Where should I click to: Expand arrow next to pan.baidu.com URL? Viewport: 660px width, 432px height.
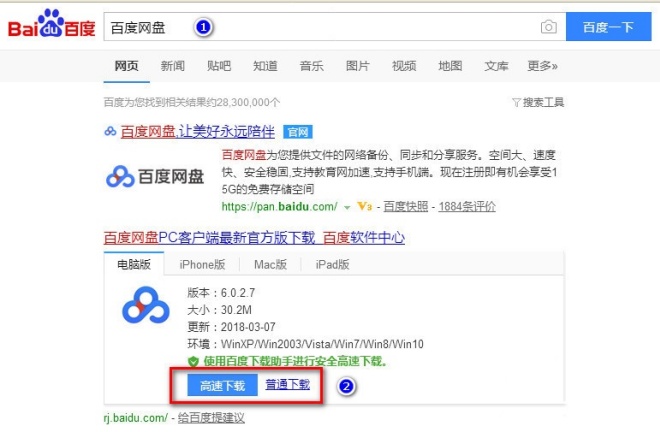(347, 207)
